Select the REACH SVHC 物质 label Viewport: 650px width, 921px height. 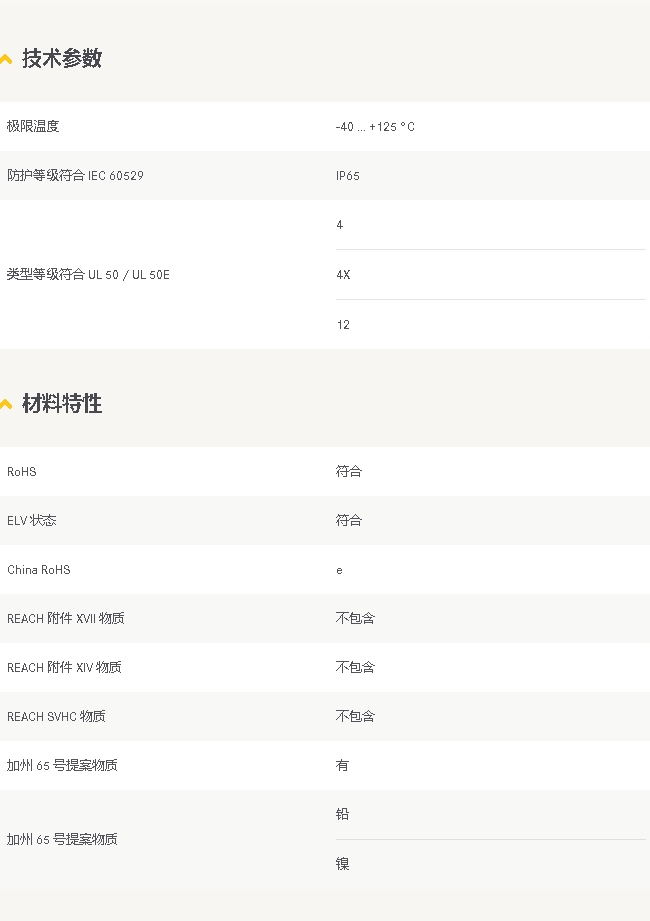click(x=56, y=717)
